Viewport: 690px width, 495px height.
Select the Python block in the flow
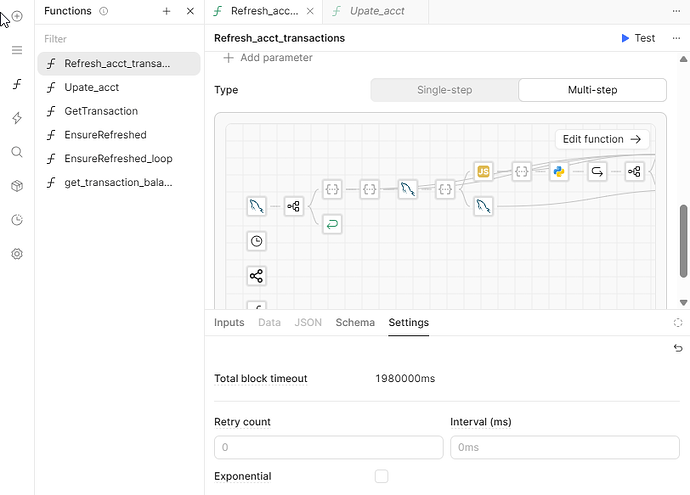pyautogui.click(x=558, y=172)
